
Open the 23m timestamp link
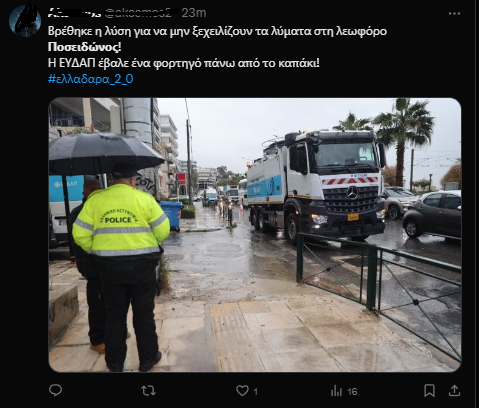pos(194,13)
